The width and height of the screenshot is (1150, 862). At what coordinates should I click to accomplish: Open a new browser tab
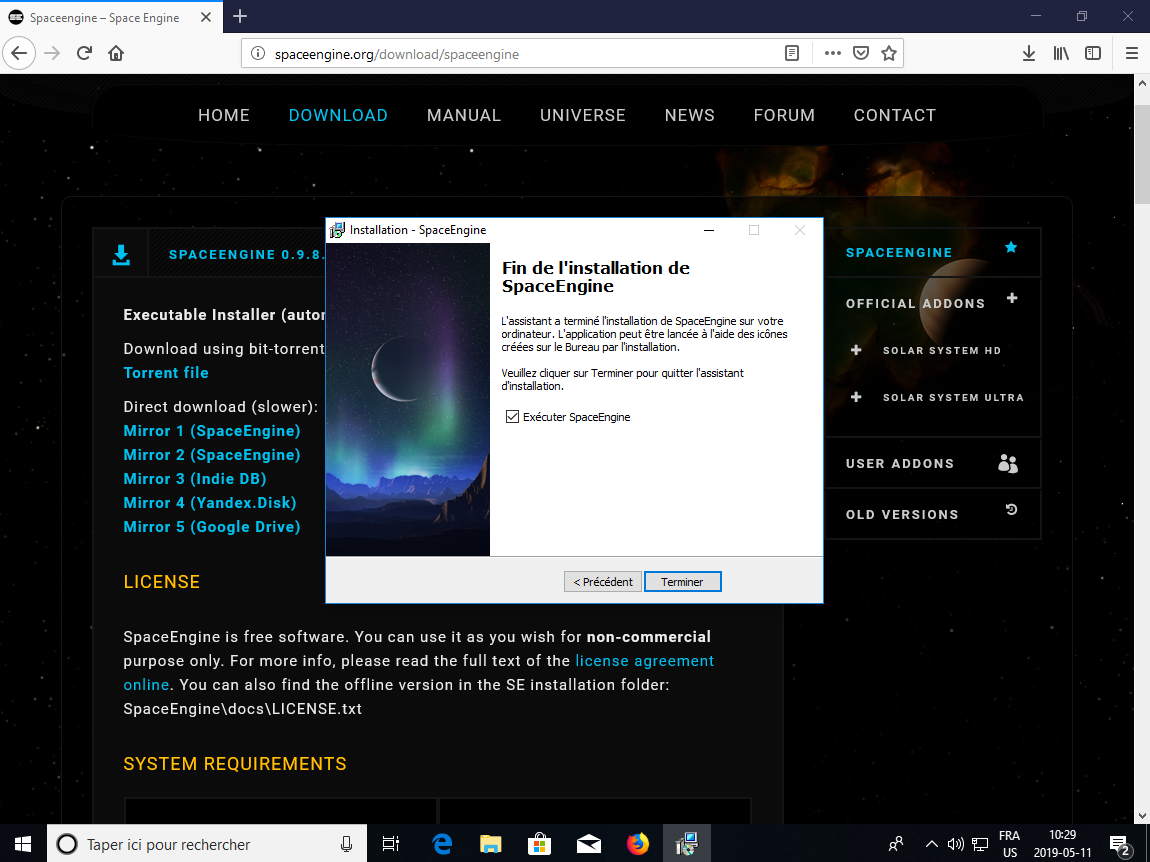240,16
